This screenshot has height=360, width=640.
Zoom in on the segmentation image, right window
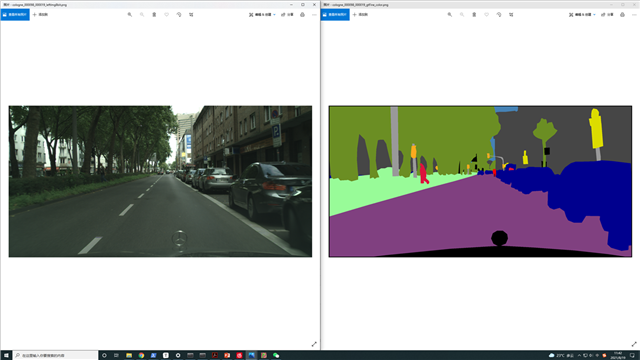(x=450, y=15)
